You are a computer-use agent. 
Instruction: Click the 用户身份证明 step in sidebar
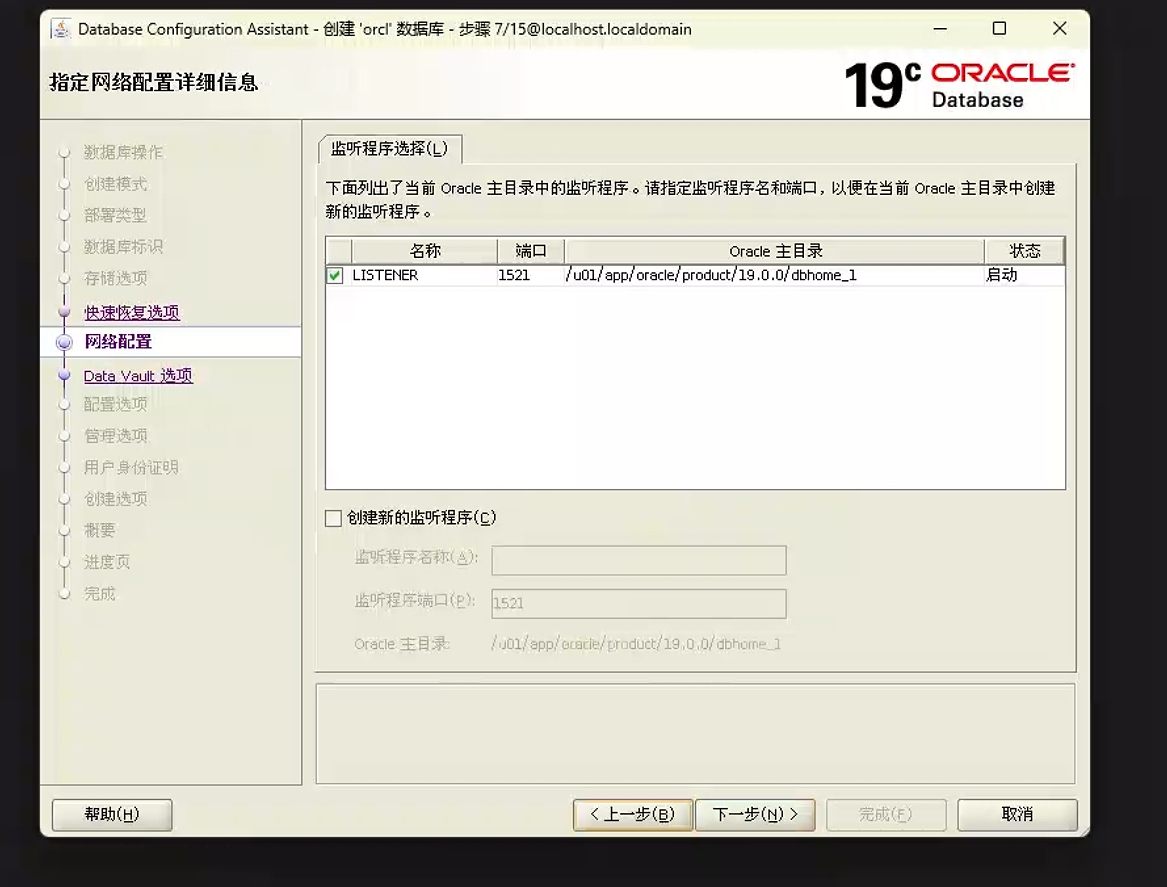131,467
